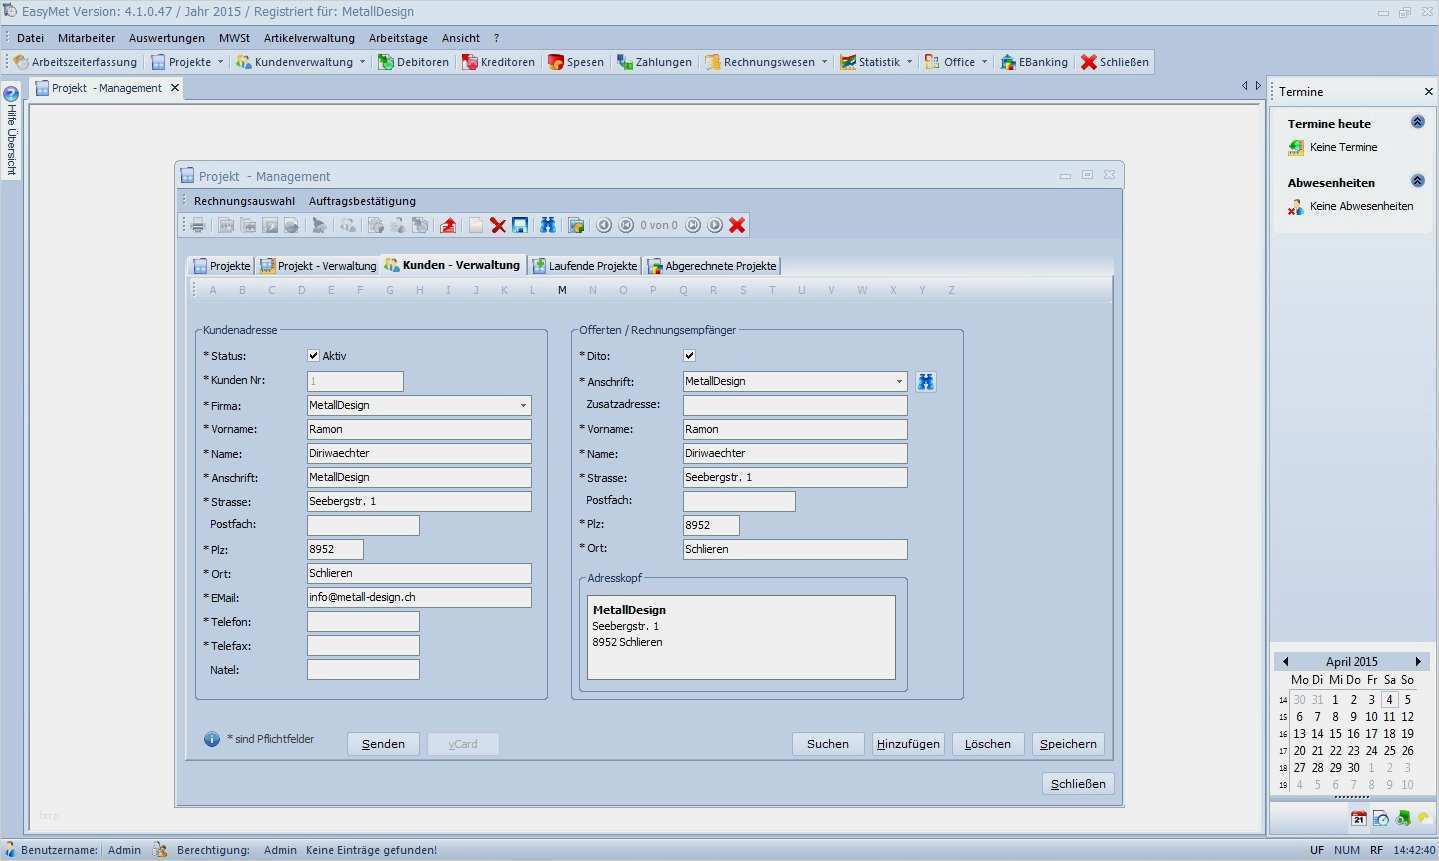Click the calendar icon below the mini calendar
Image resolution: width=1439 pixels, height=861 pixels.
(1358, 818)
